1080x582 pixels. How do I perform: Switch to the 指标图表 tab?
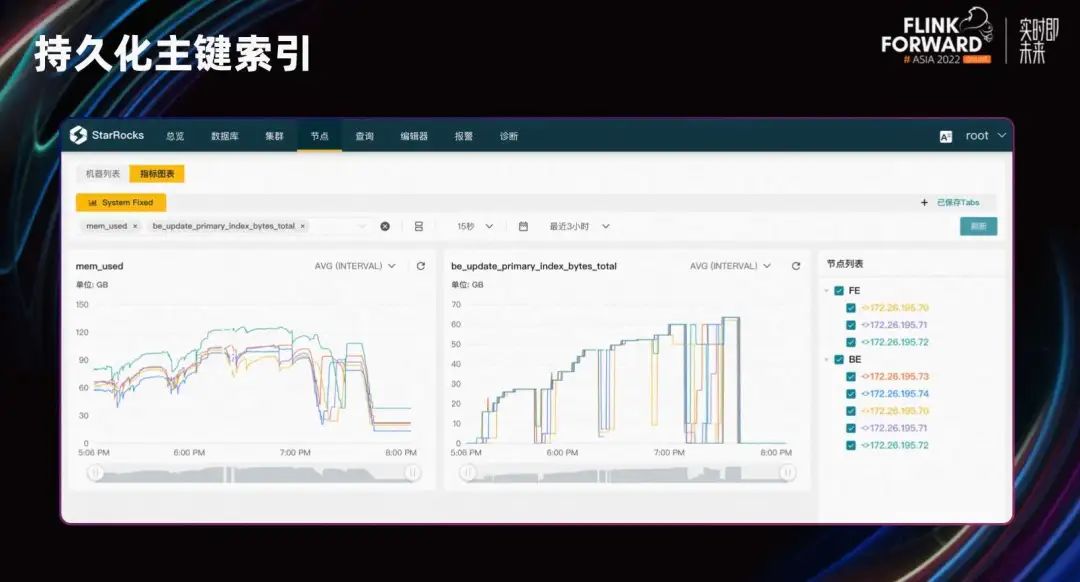click(157, 174)
